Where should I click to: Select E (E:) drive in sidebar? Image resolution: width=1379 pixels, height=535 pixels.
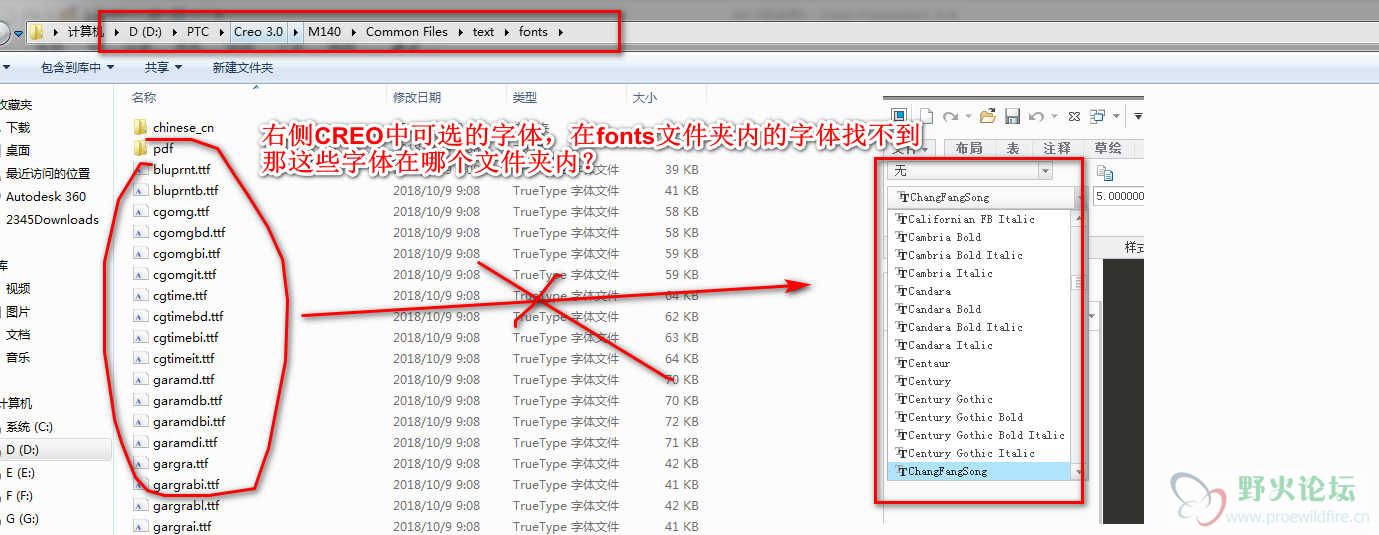tap(20, 473)
